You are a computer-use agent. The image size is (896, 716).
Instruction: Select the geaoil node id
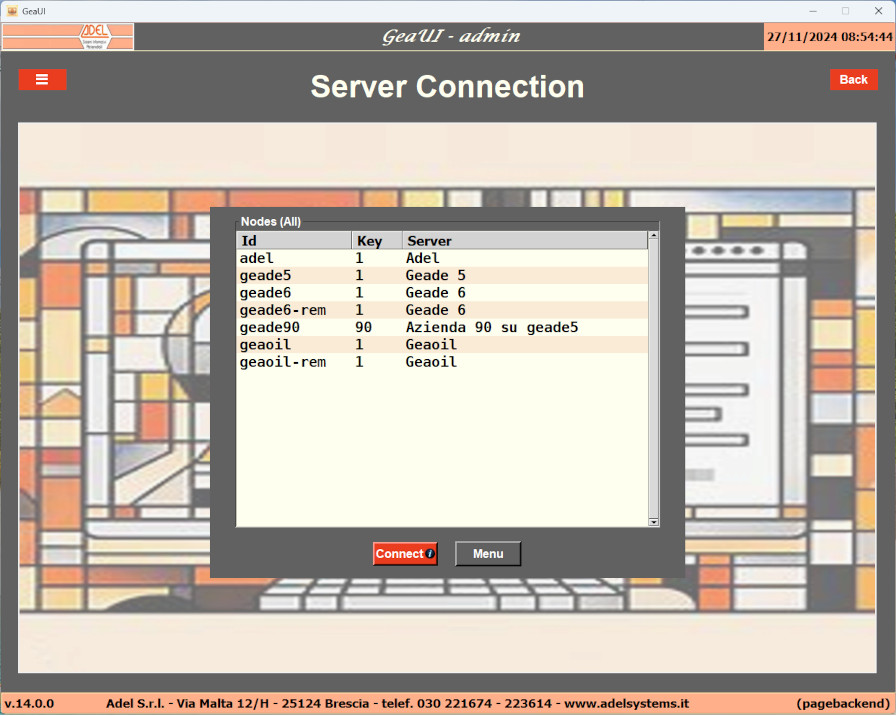(265, 345)
